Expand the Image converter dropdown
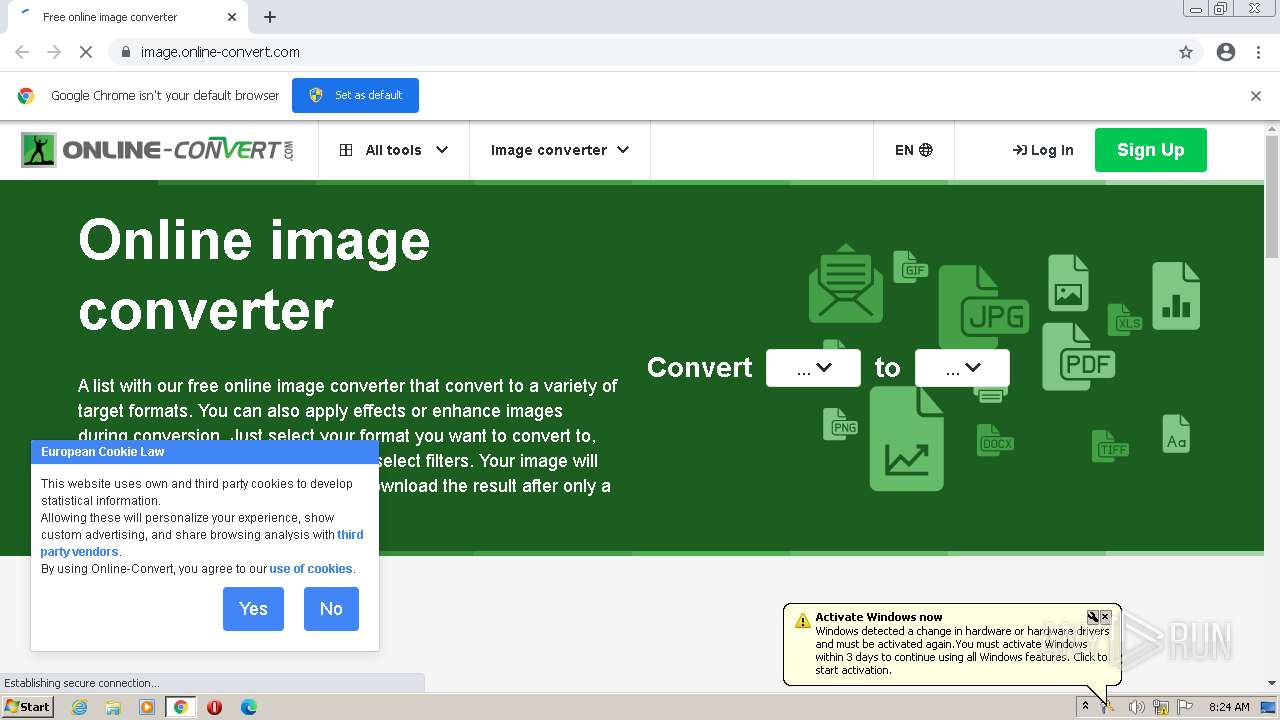Viewport: 1280px width, 720px height. 559,150
